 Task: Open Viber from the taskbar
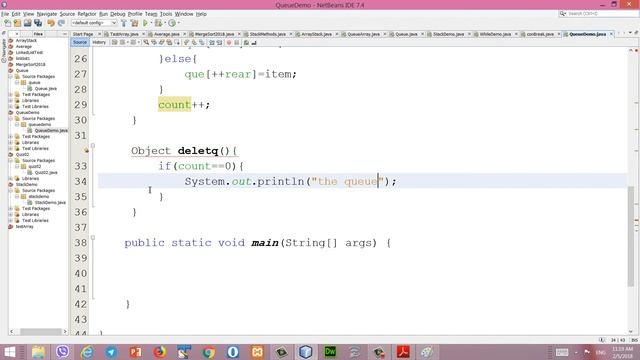tap(62, 352)
